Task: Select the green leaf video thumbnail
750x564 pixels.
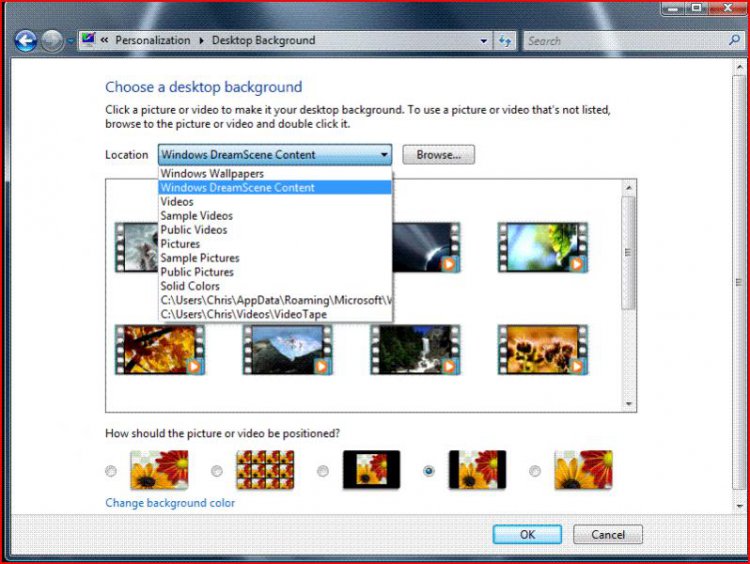Action: pos(542,247)
